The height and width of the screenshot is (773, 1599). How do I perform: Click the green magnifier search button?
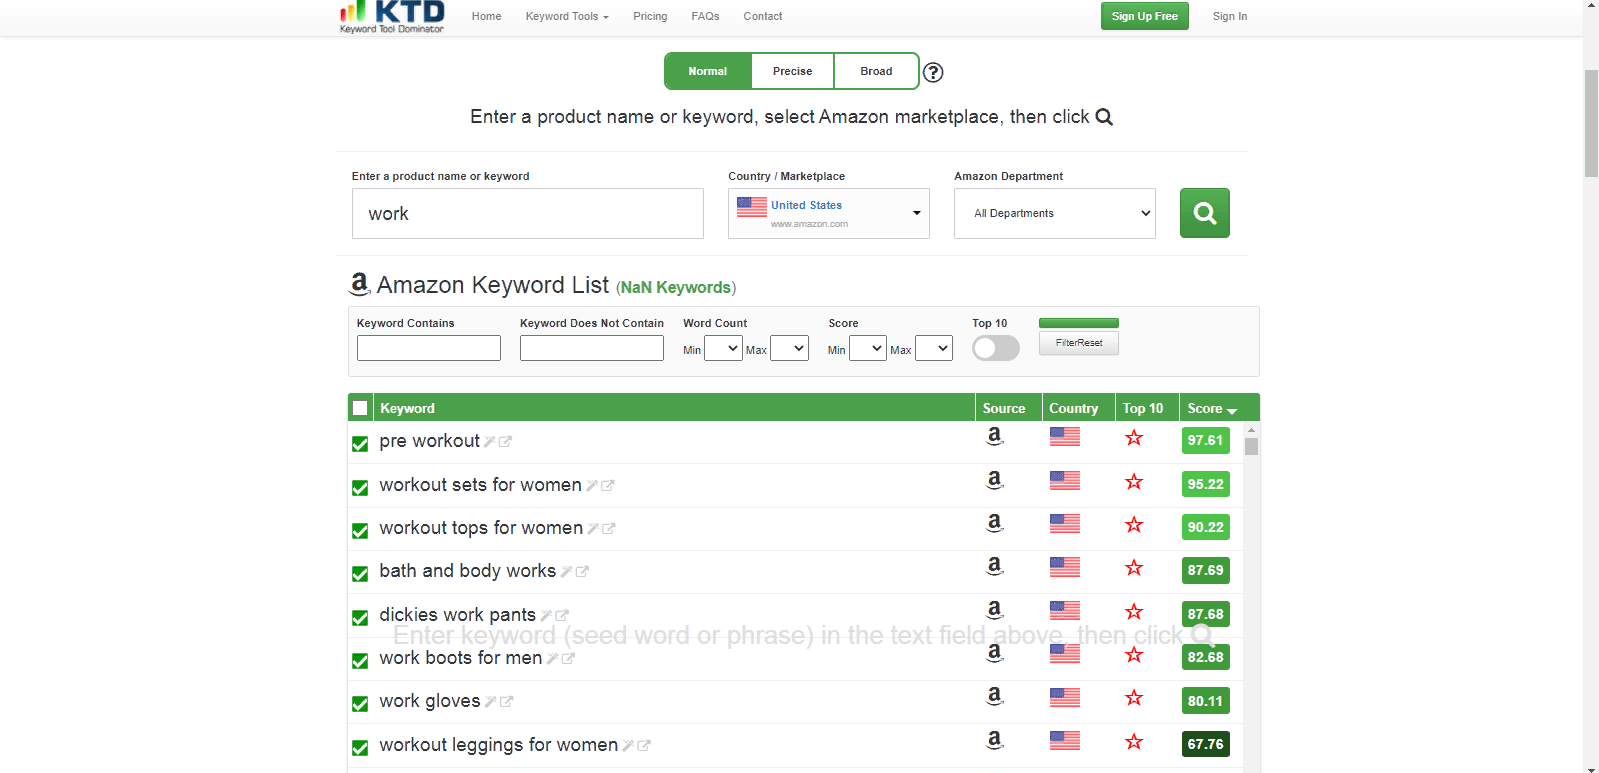coord(1205,213)
